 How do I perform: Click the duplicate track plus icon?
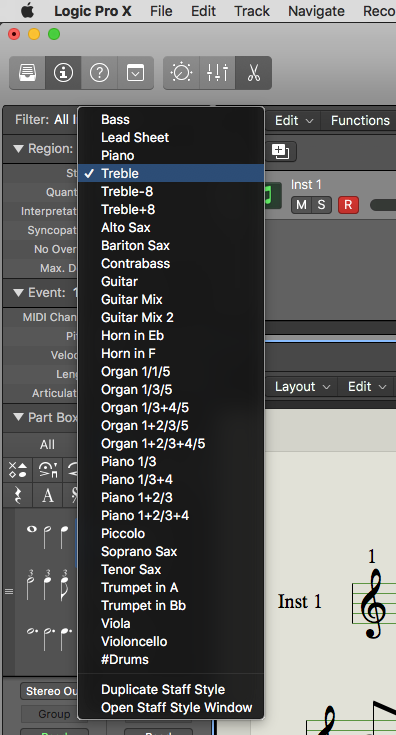(x=281, y=151)
